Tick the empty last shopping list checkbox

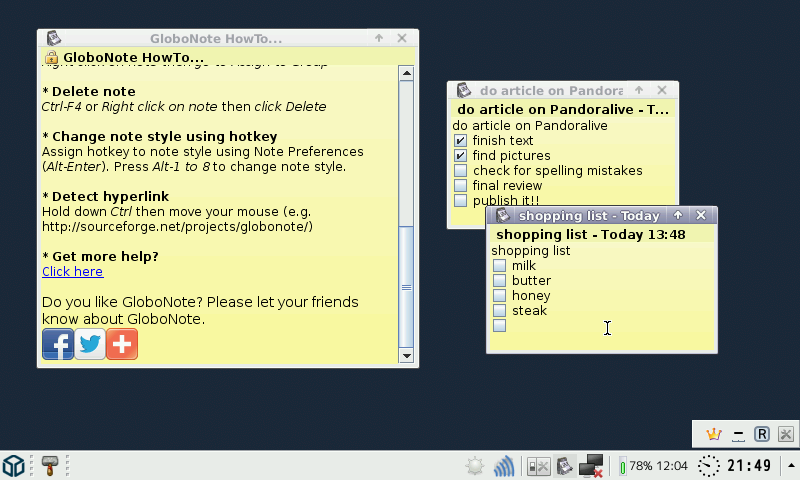(x=499, y=325)
